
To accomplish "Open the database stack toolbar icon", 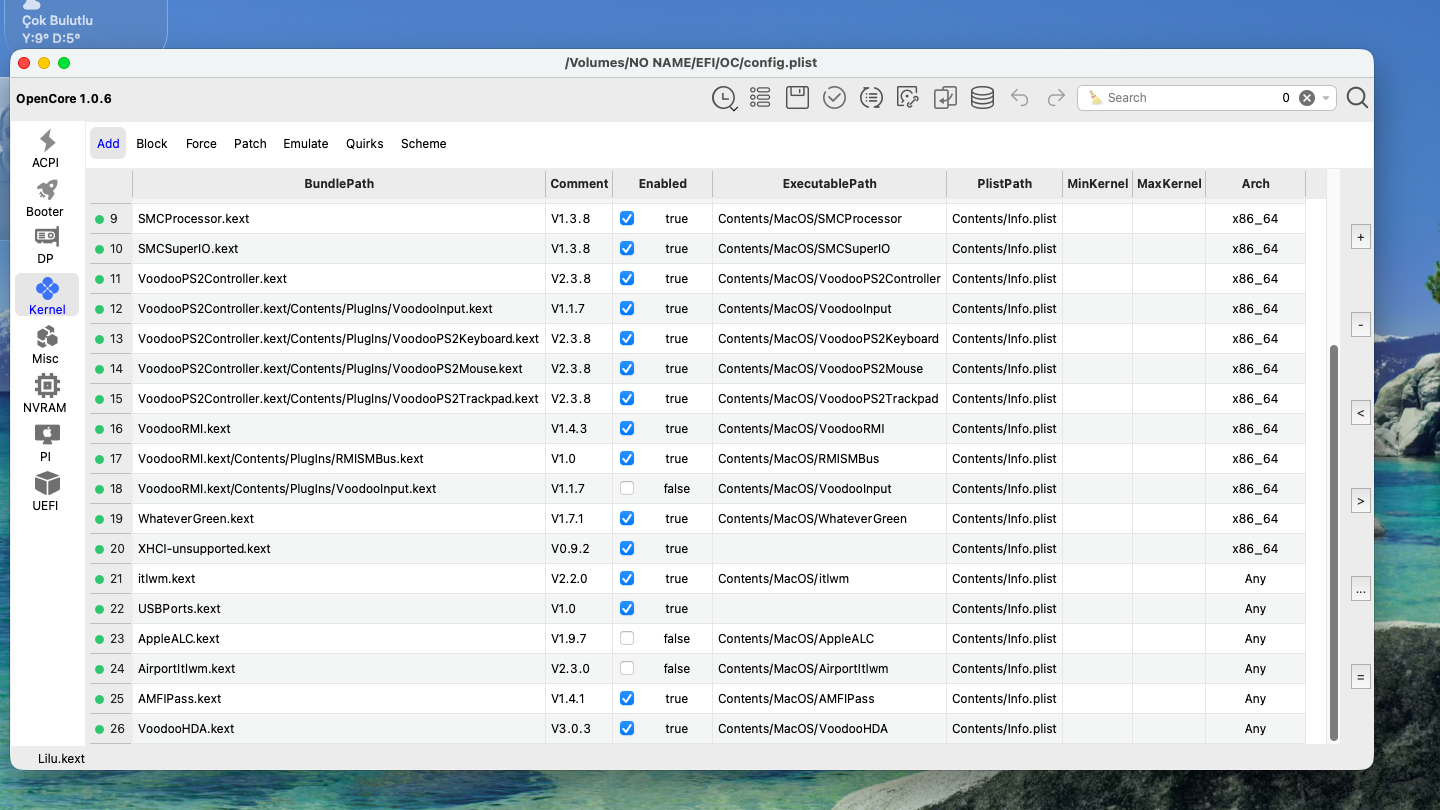I will click(x=982, y=97).
